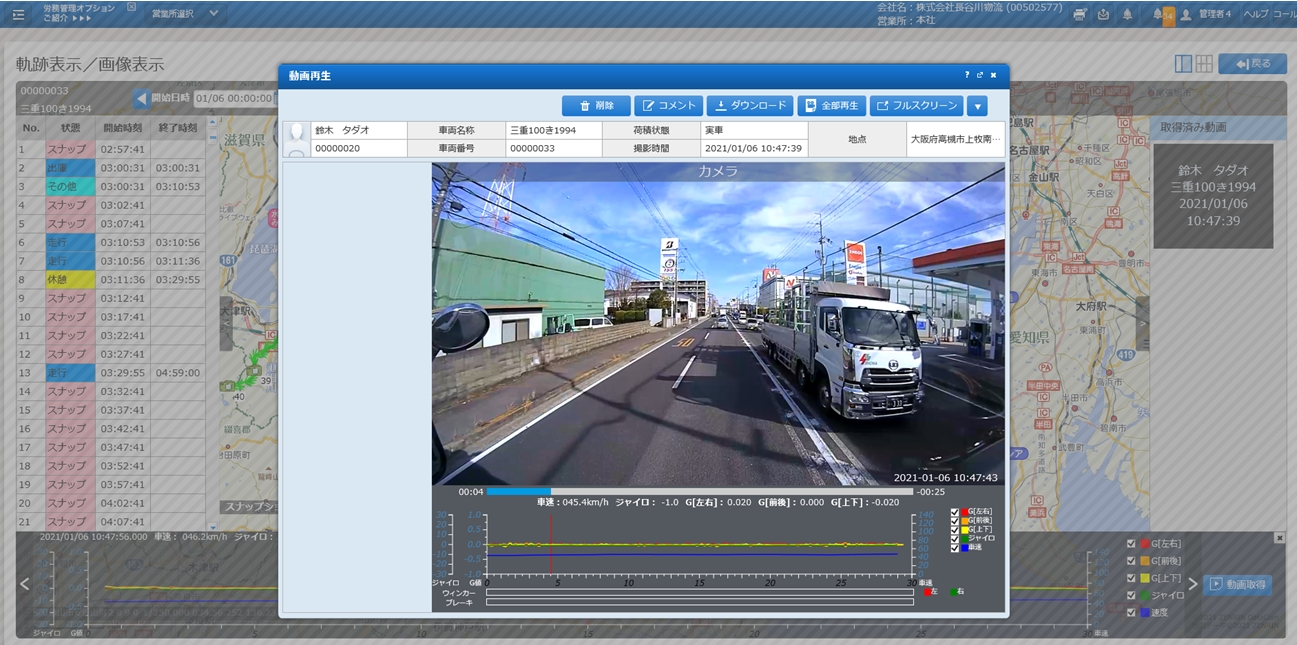
Task: Close the 労務管理オプション banner
Action: (132, 7)
